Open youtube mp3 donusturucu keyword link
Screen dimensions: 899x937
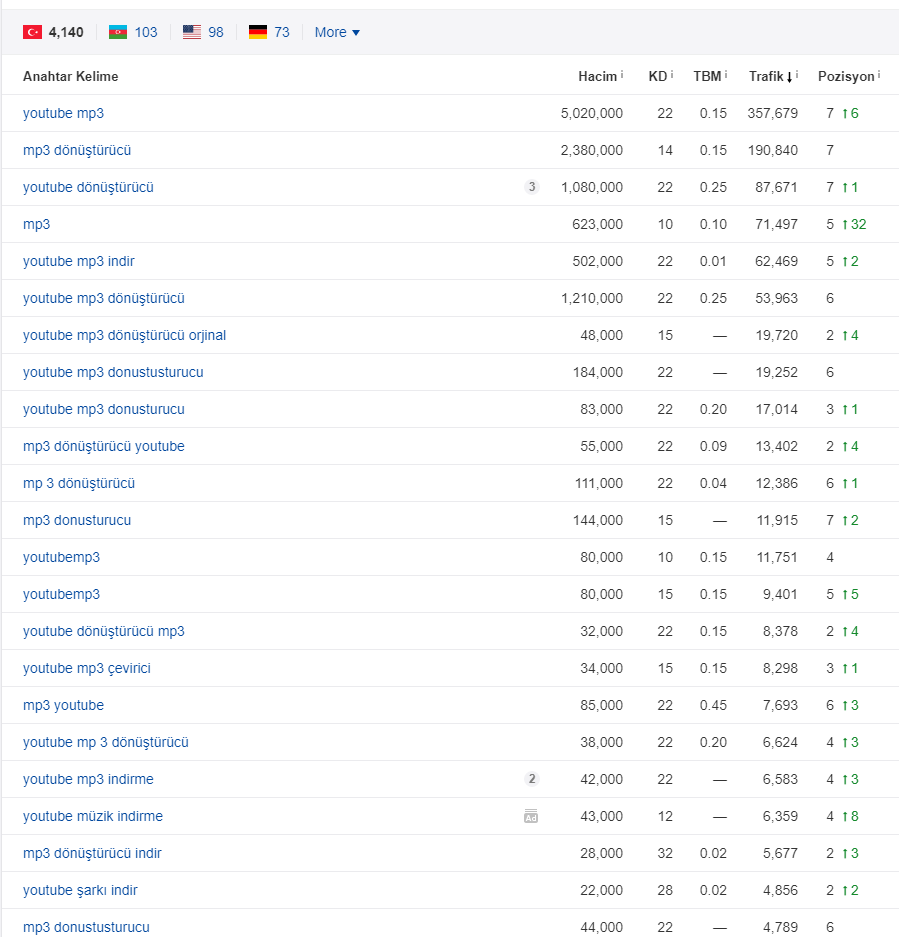coord(103,409)
